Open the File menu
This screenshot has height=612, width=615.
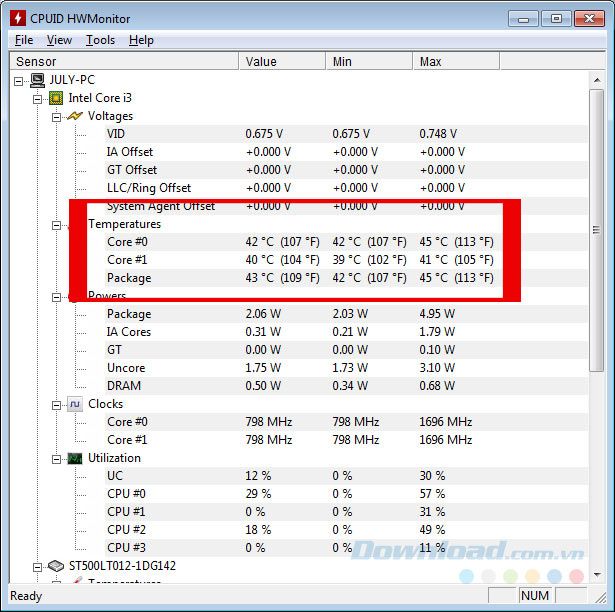[24, 40]
